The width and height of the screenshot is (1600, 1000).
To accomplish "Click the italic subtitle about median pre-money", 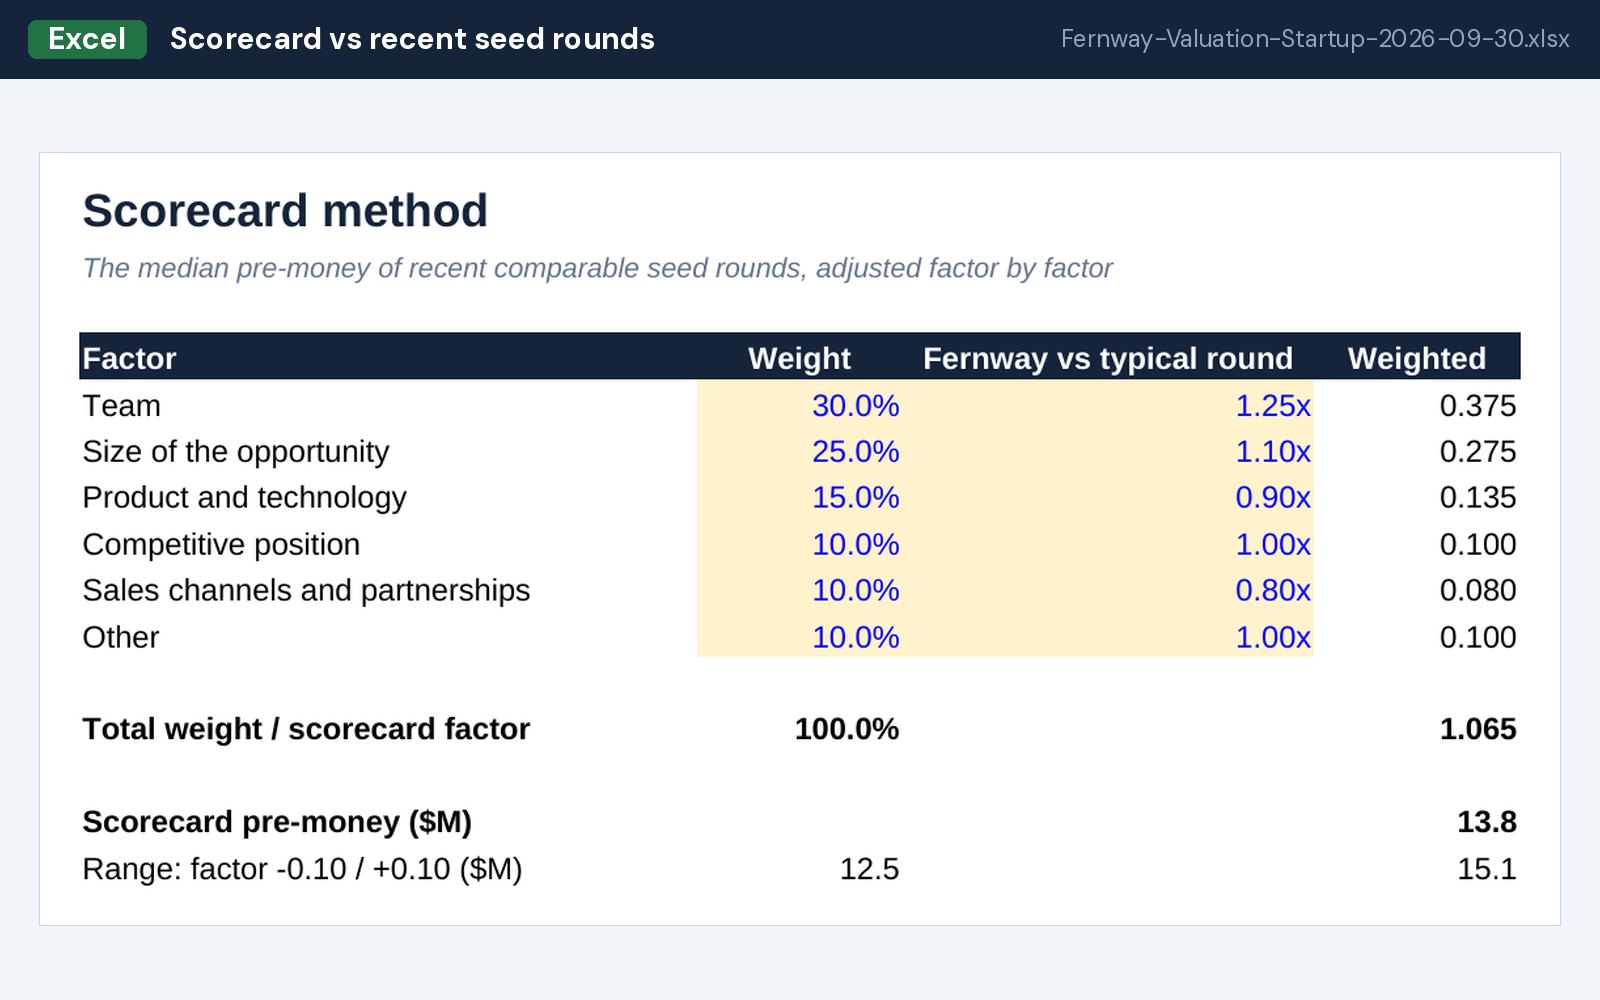I will [x=597, y=268].
